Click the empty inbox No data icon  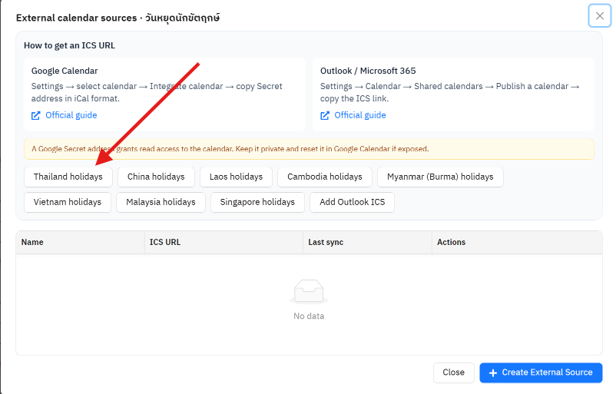pyautogui.click(x=309, y=291)
